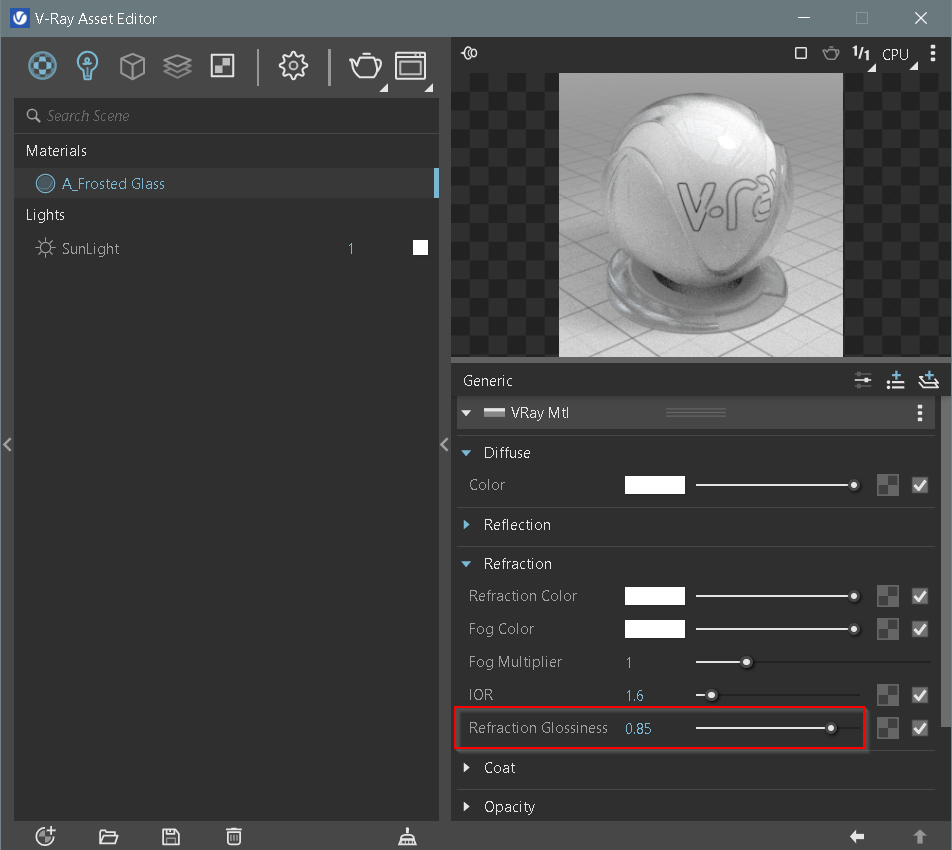Image resolution: width=952 pixels, height=850 pixels.
Task: Click the Lights list header
Action: [45, 215]
